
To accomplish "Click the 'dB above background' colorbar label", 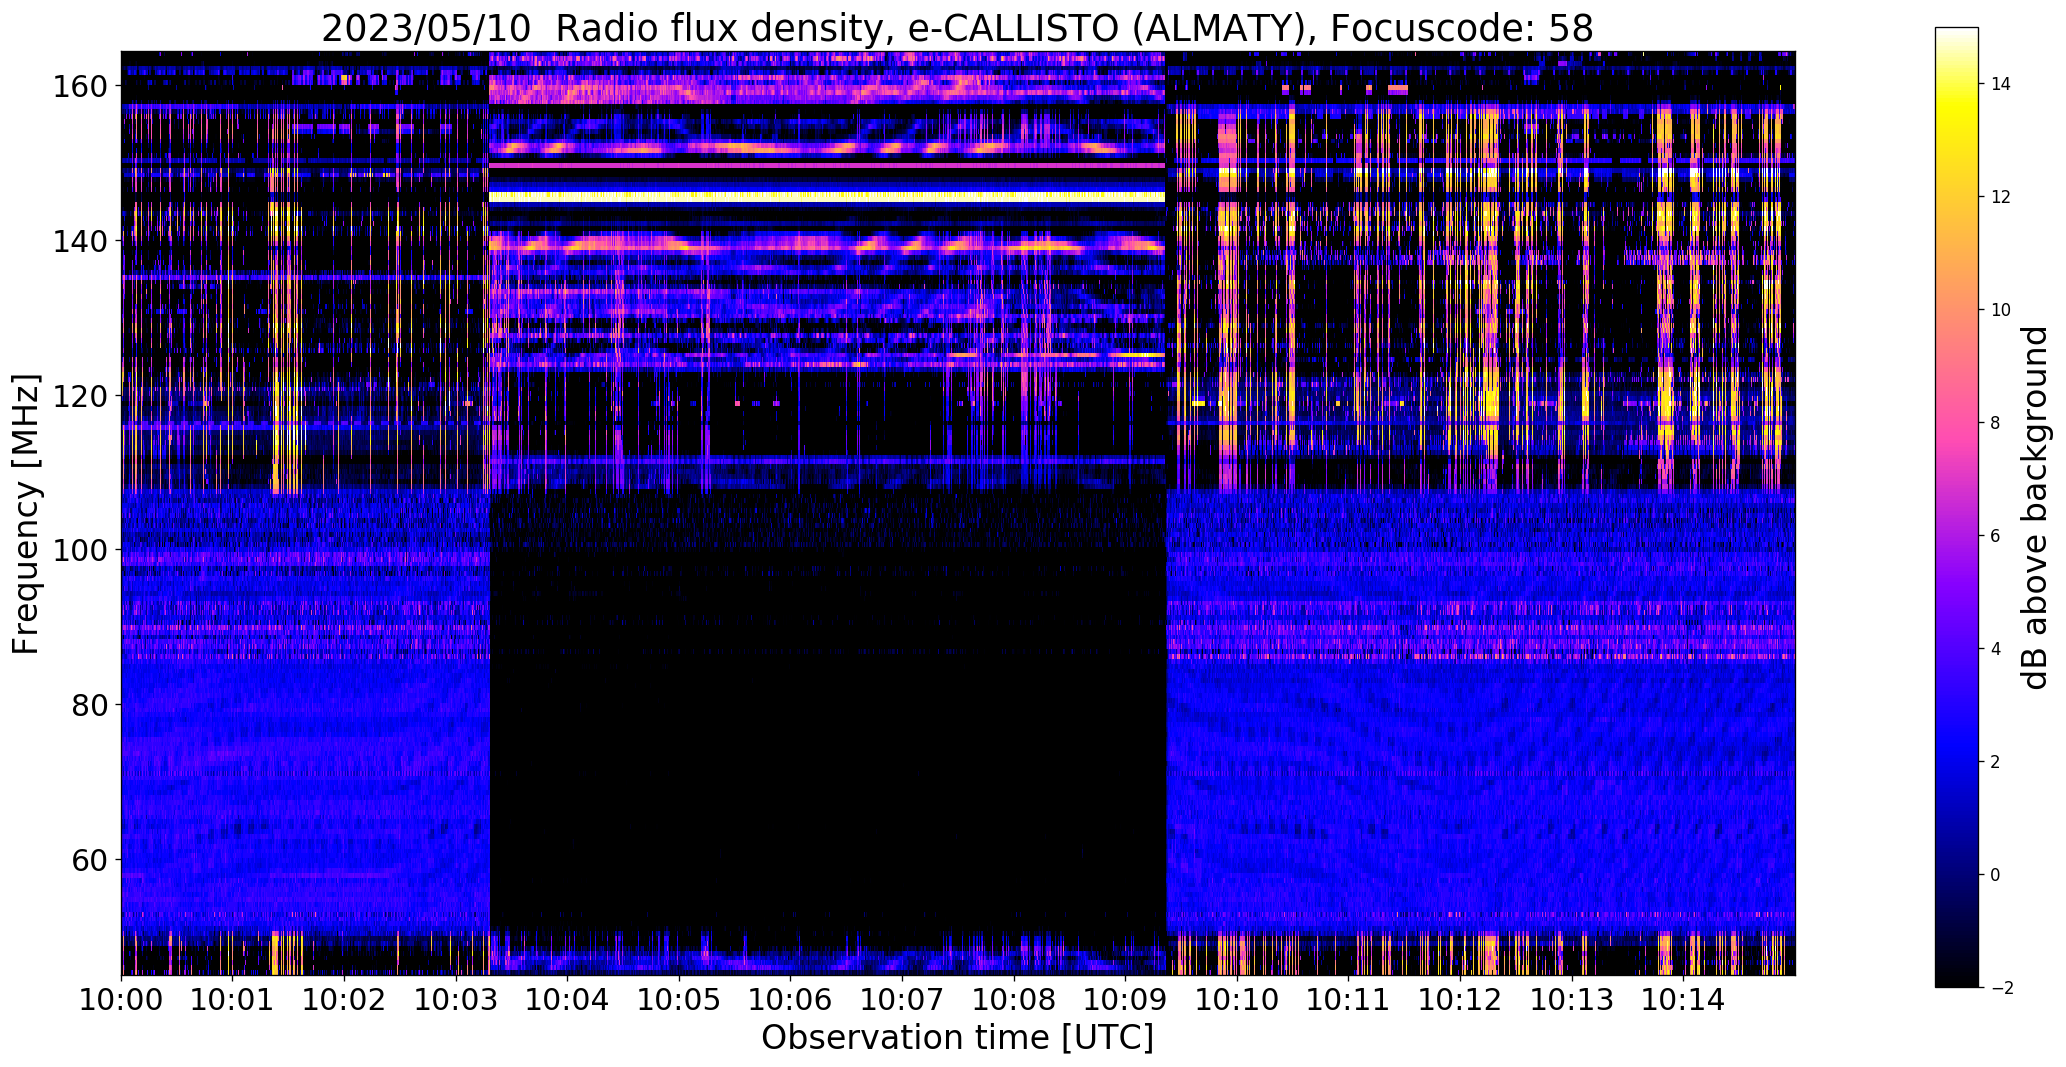I will tap(2035, 508).
